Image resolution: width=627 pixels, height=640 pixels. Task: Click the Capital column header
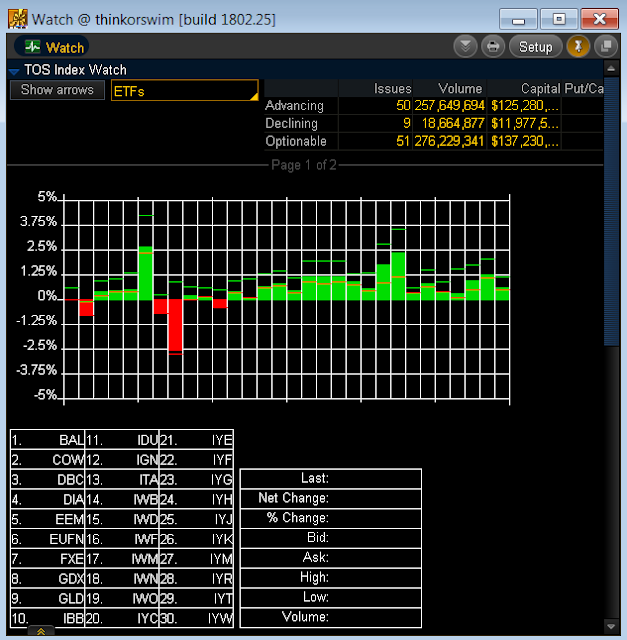pos(540,89)
